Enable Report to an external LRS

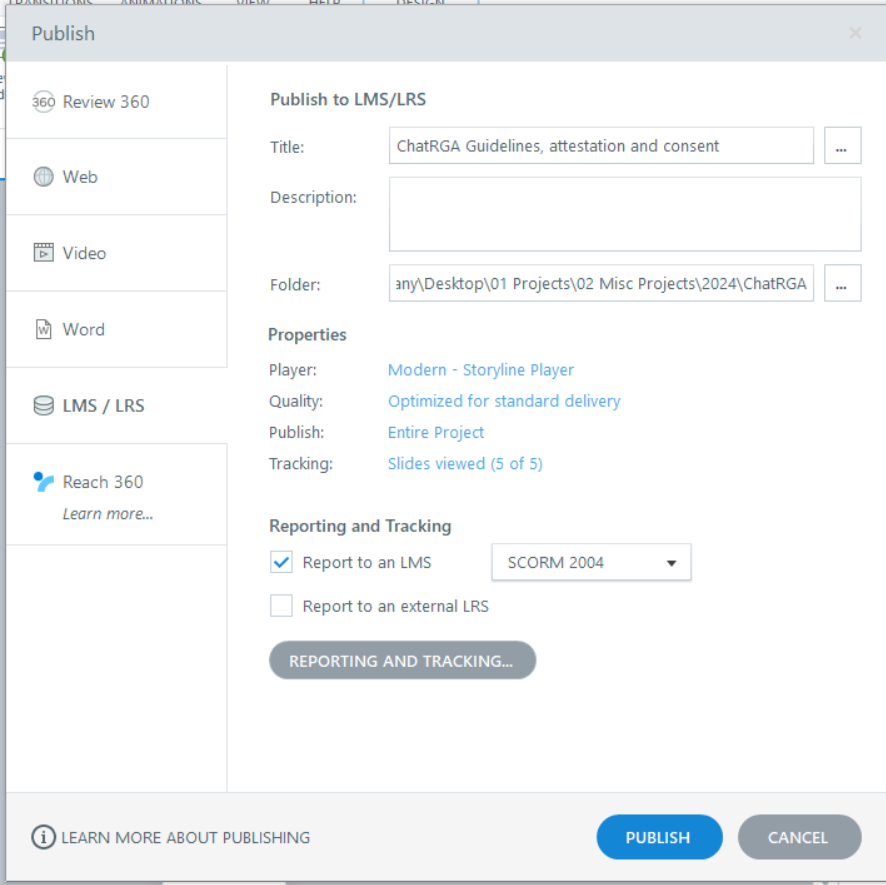(x=281, y=606)
